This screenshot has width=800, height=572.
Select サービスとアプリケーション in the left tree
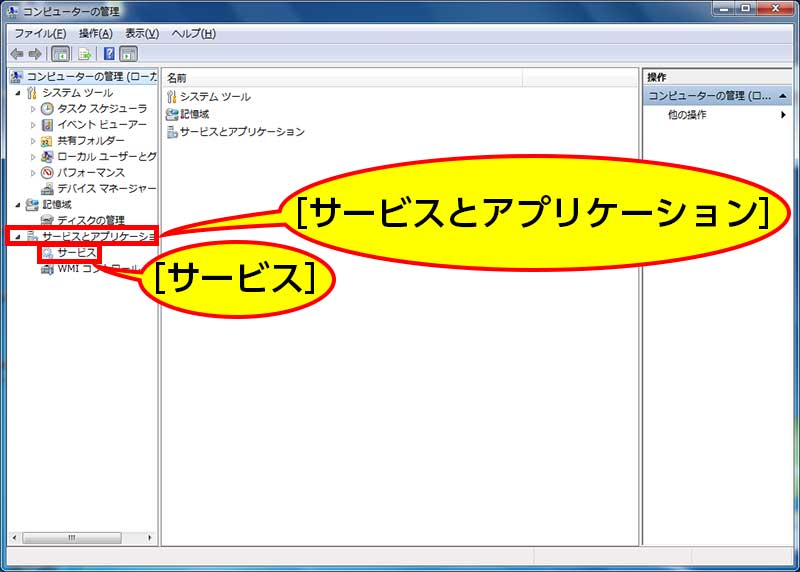(x=98, y=236)
